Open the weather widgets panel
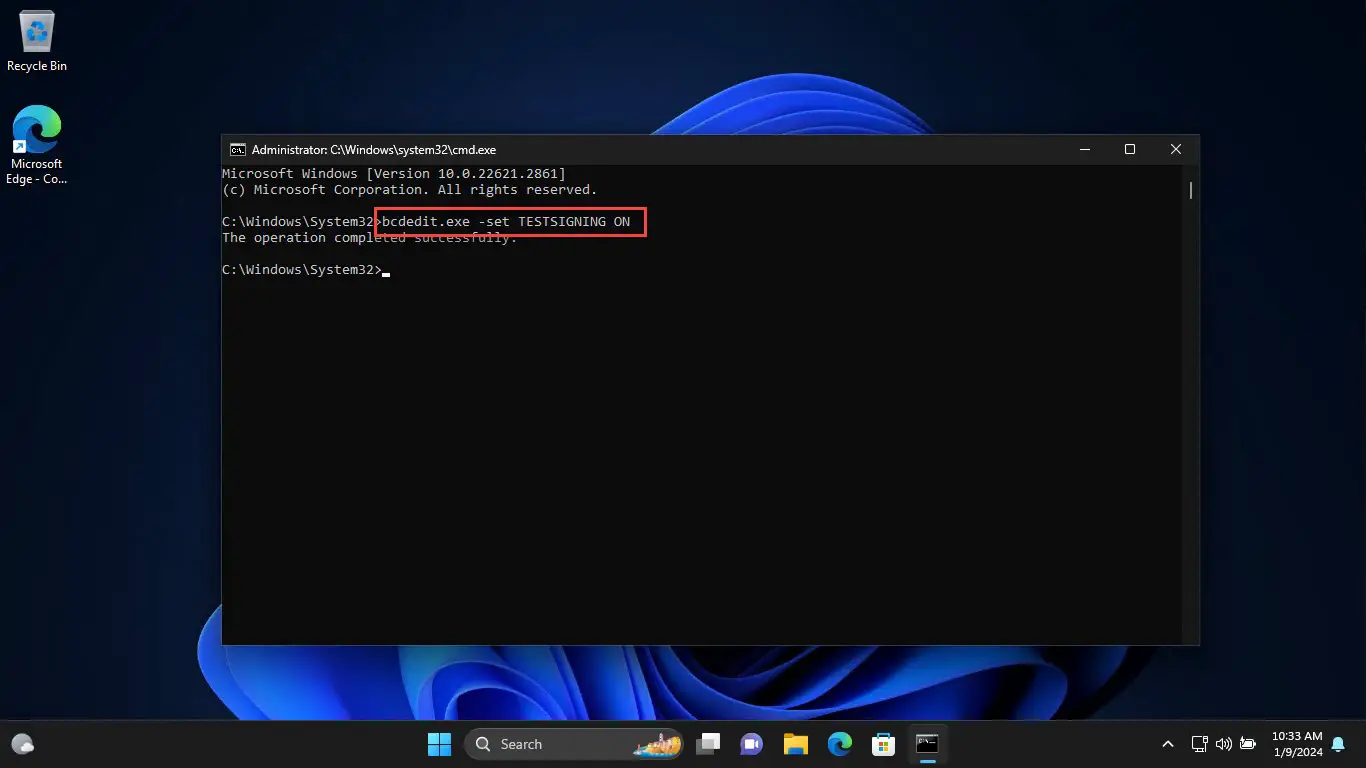This screenshot has width=1366, height=768. click(22, 744)
